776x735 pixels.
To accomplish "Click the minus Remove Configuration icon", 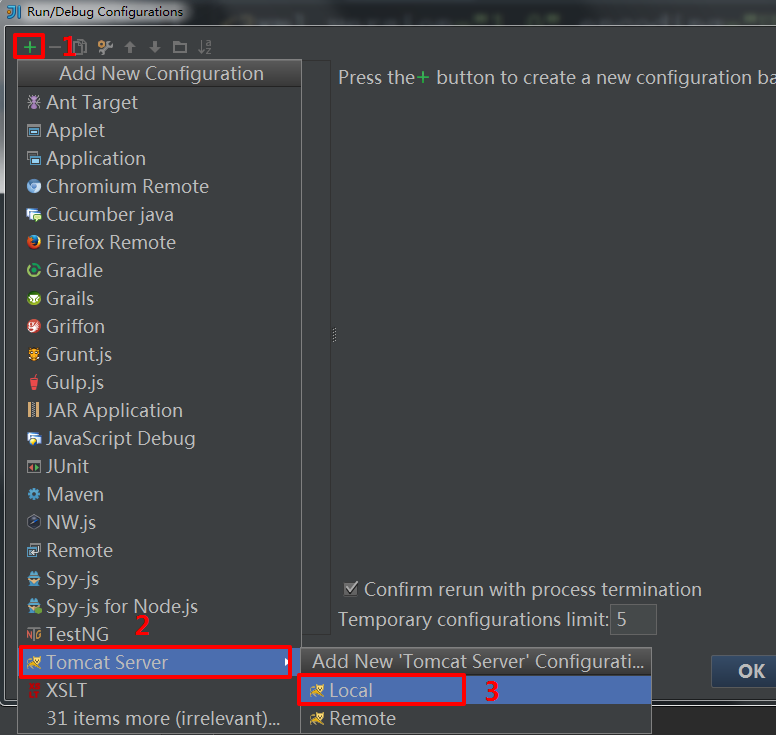I will coord(54,47).
